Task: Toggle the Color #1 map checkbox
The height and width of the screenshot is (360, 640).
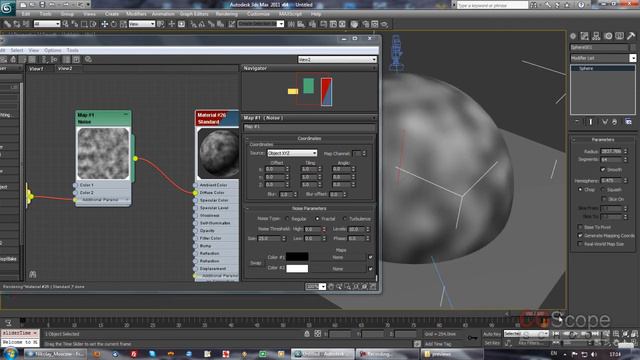Action: click(370, 257)
